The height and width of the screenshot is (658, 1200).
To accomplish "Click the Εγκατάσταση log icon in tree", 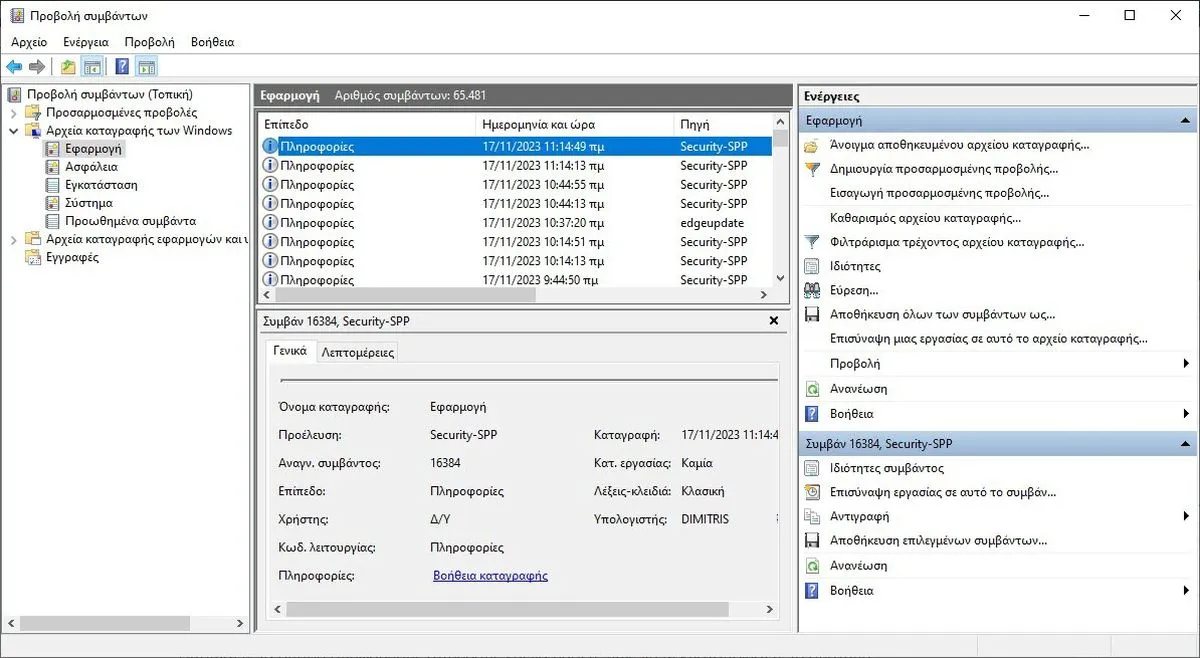I will click(x=53, y=185).
